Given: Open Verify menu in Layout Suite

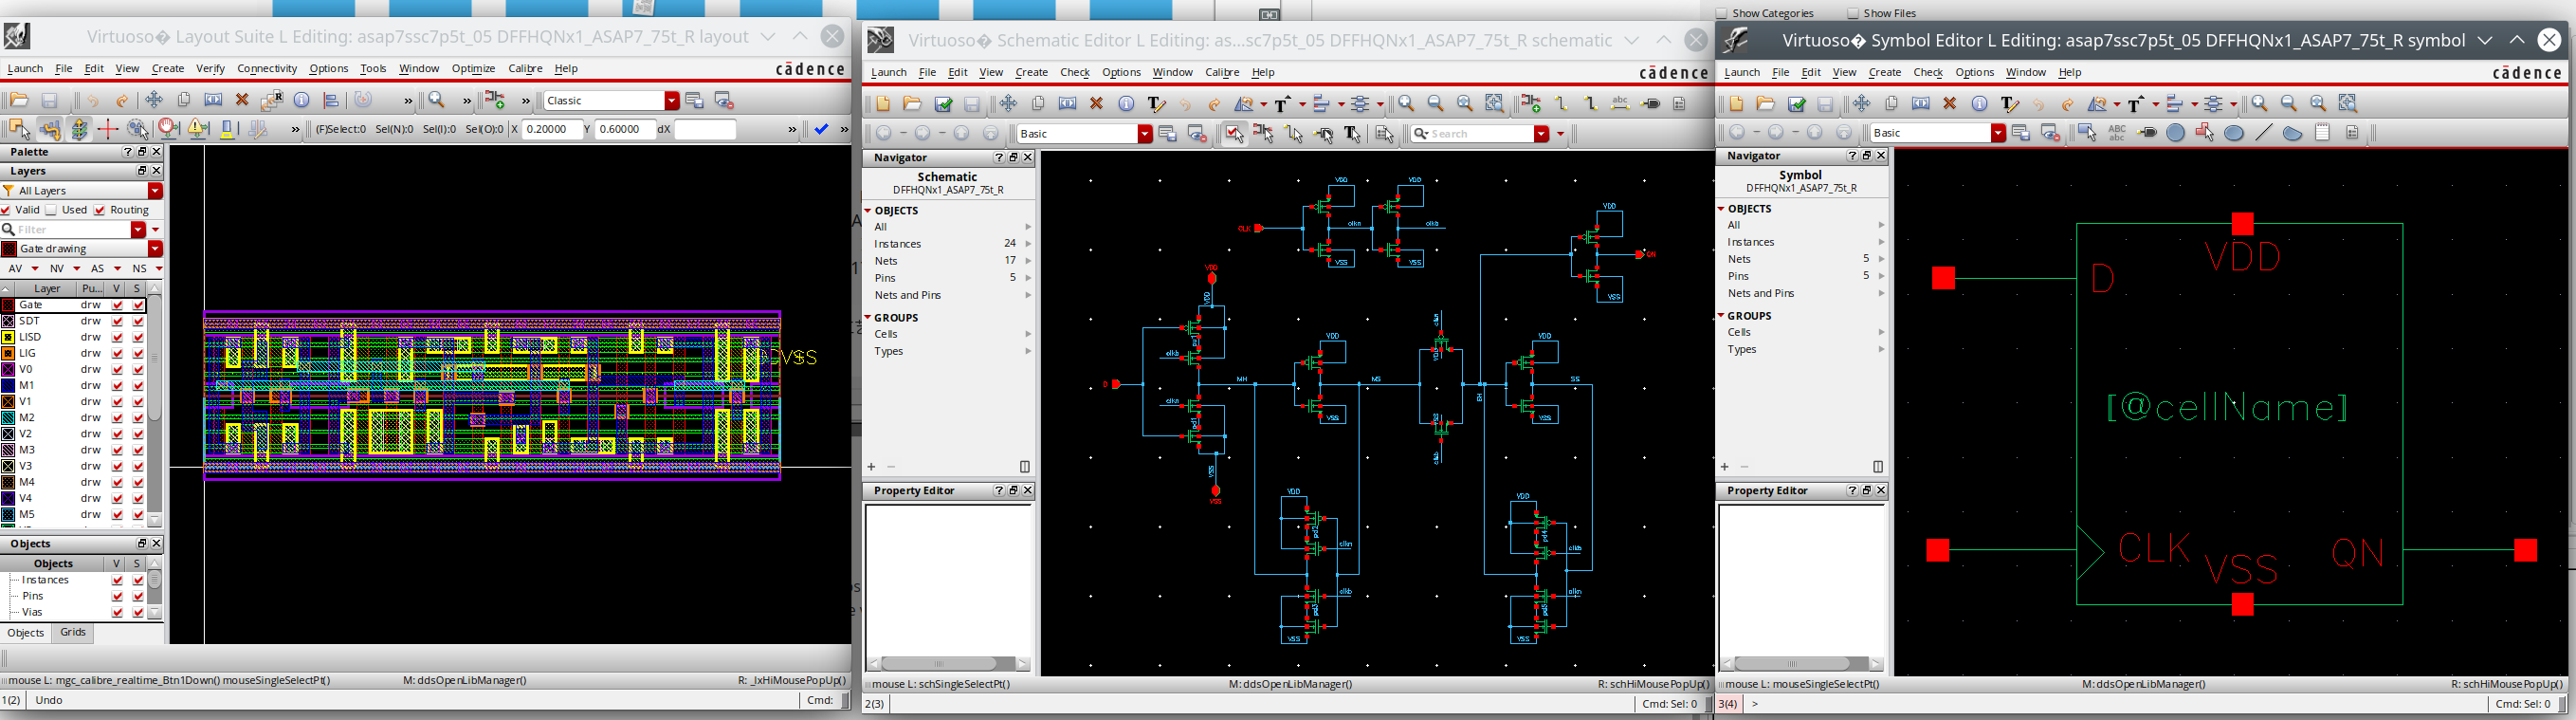Looking at the screenshot, I should coord(210,68).
